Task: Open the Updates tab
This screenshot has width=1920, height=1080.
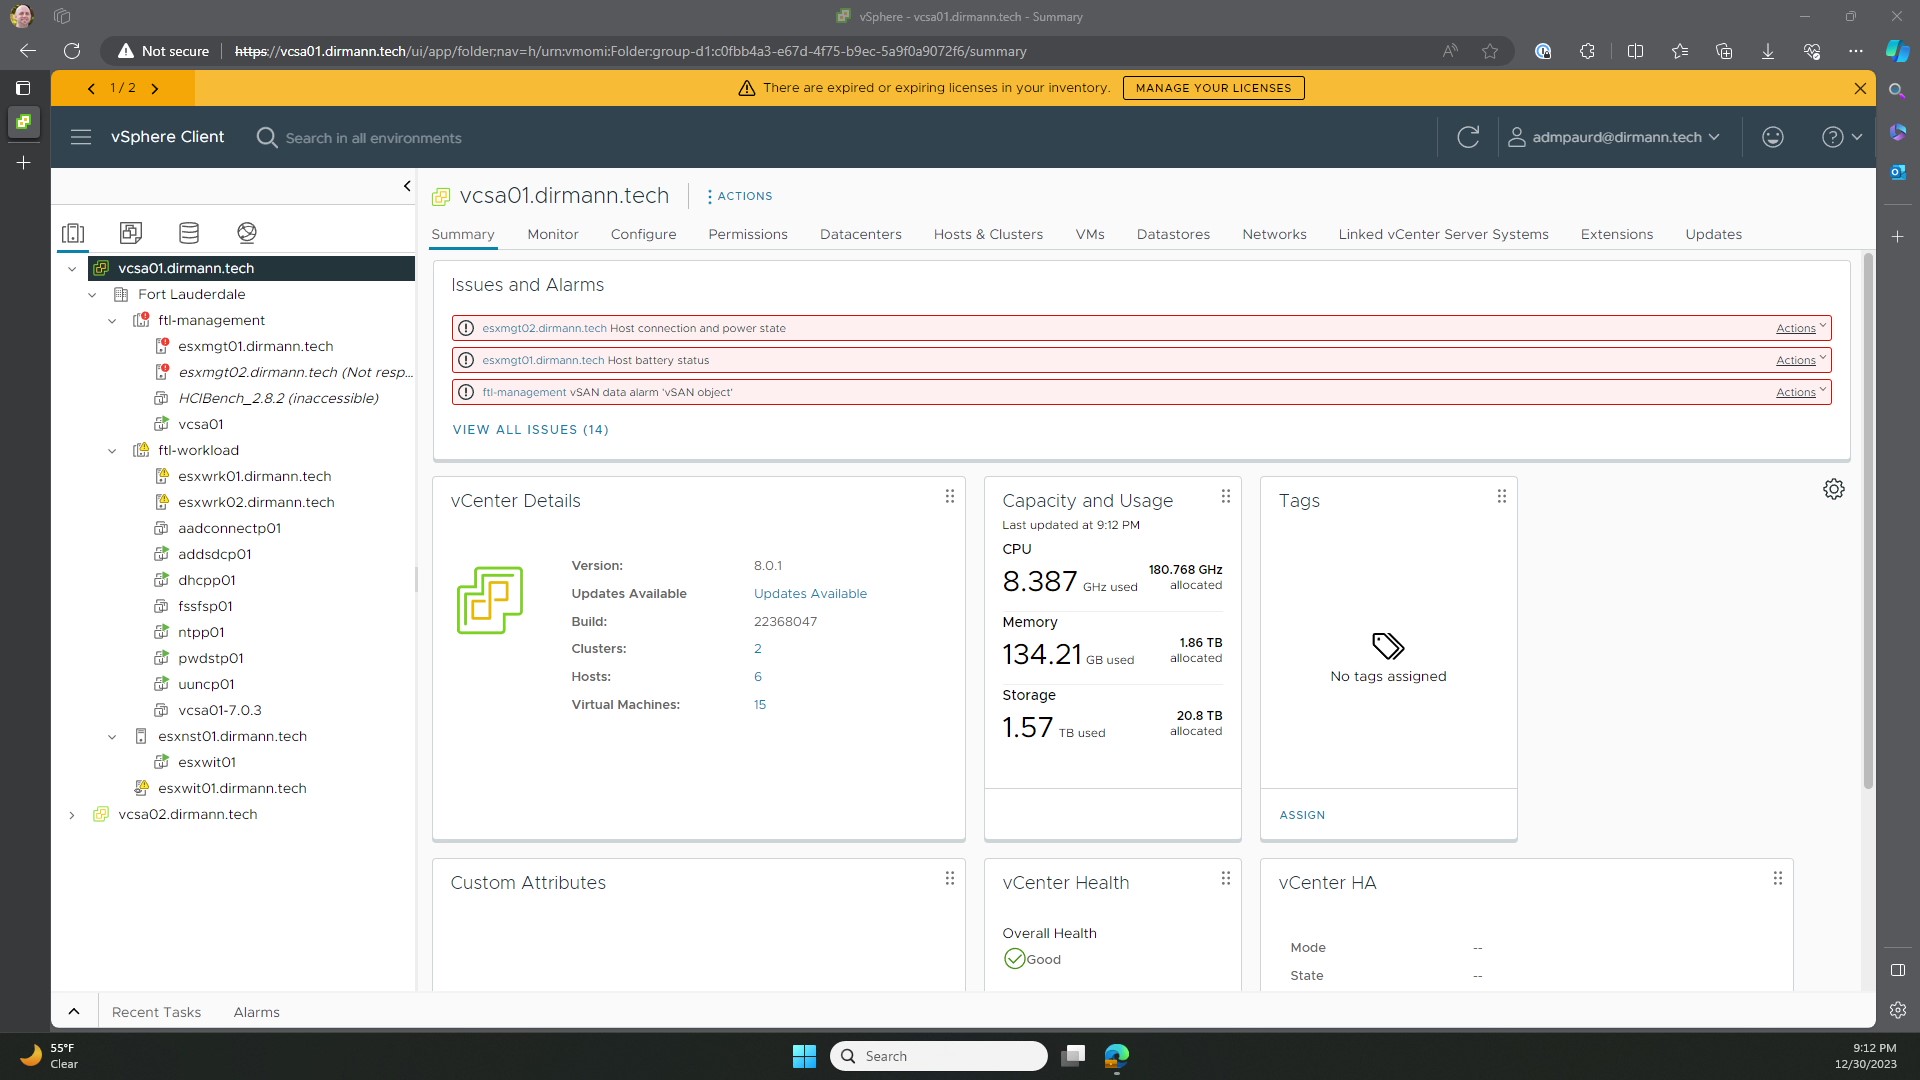Action: point(1713,234)
